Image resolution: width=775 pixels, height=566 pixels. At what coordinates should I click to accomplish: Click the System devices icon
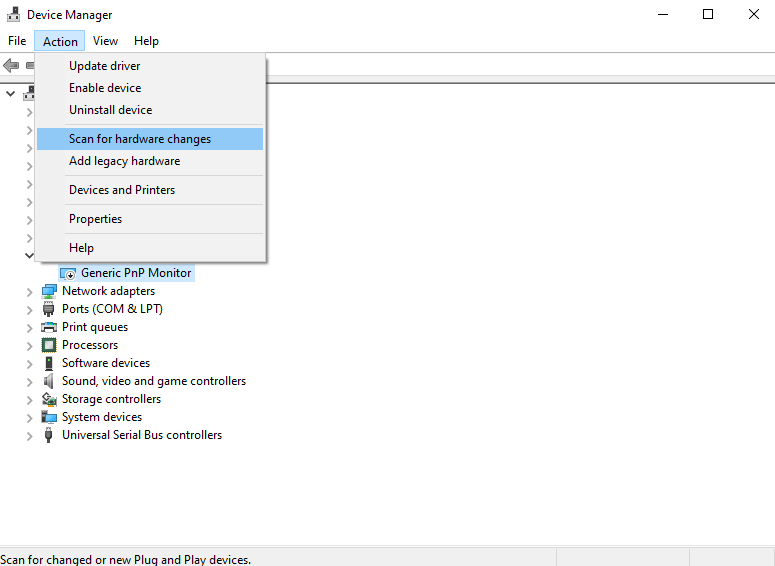49,417
